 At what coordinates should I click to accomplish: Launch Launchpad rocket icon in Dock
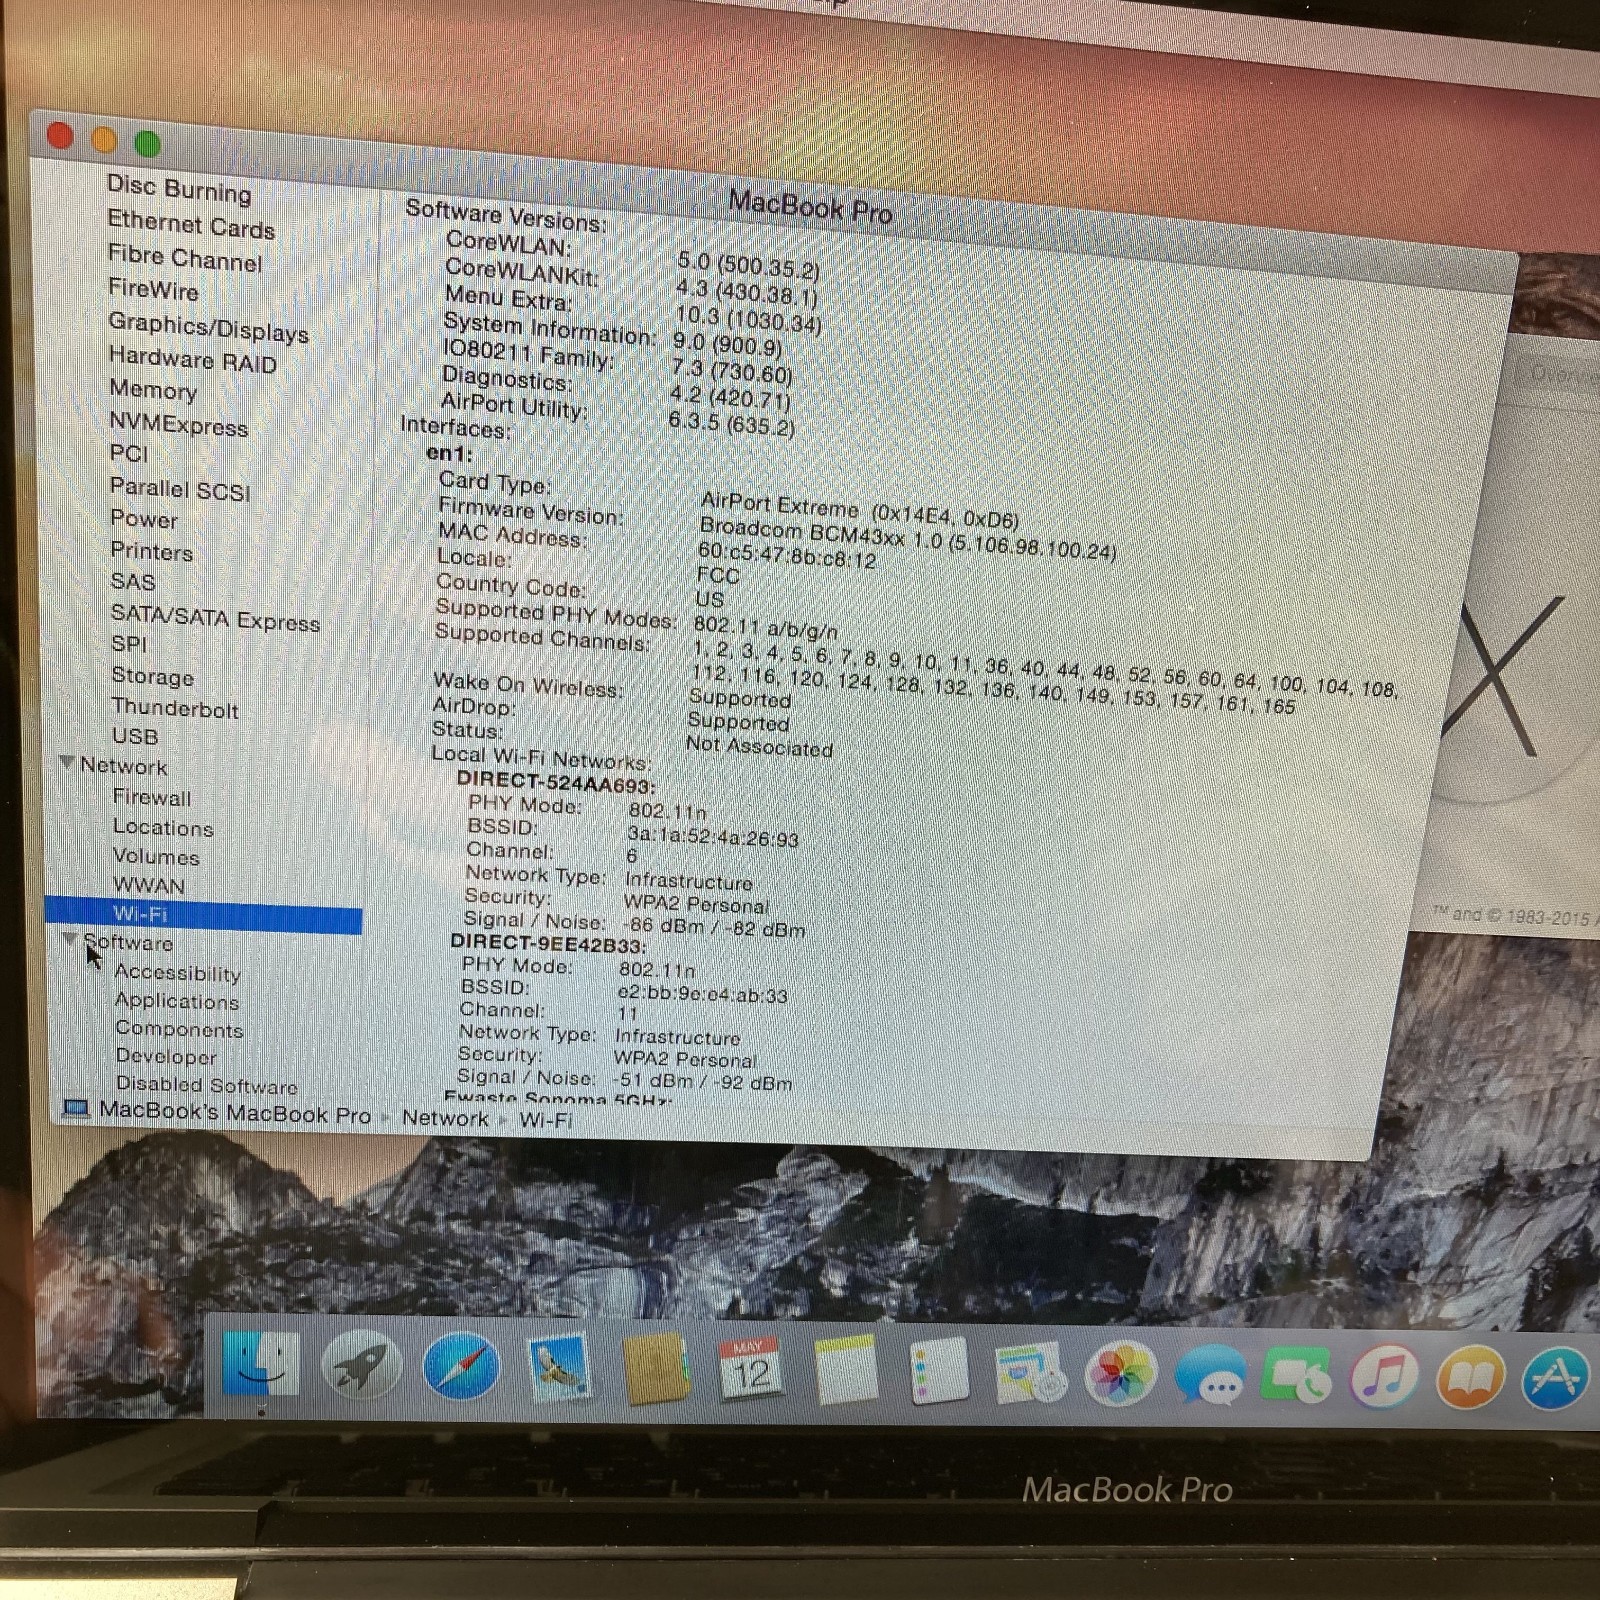pyautogui.click(x=360, y=1365)
